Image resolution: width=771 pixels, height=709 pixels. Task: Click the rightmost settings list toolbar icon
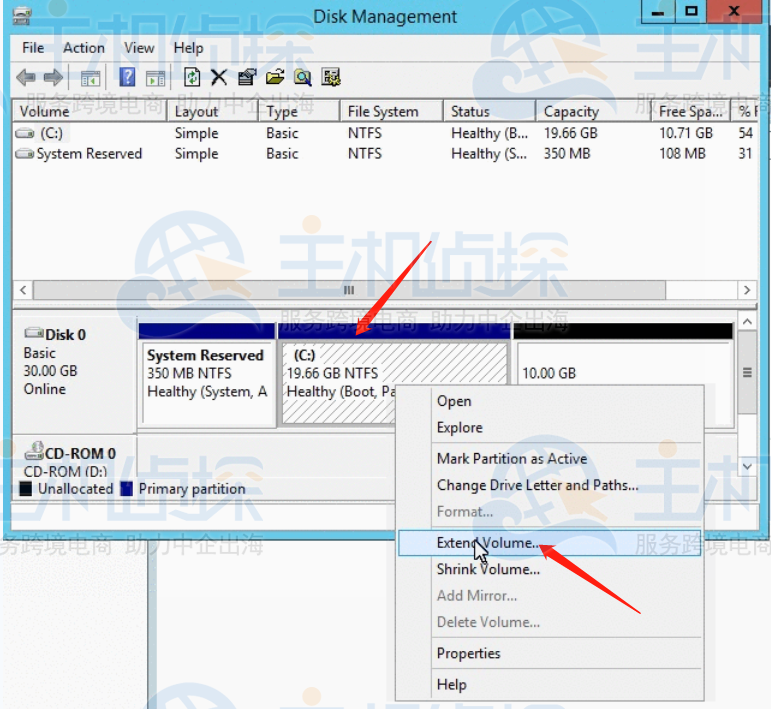pyautogui.click(x=332, y=77)
